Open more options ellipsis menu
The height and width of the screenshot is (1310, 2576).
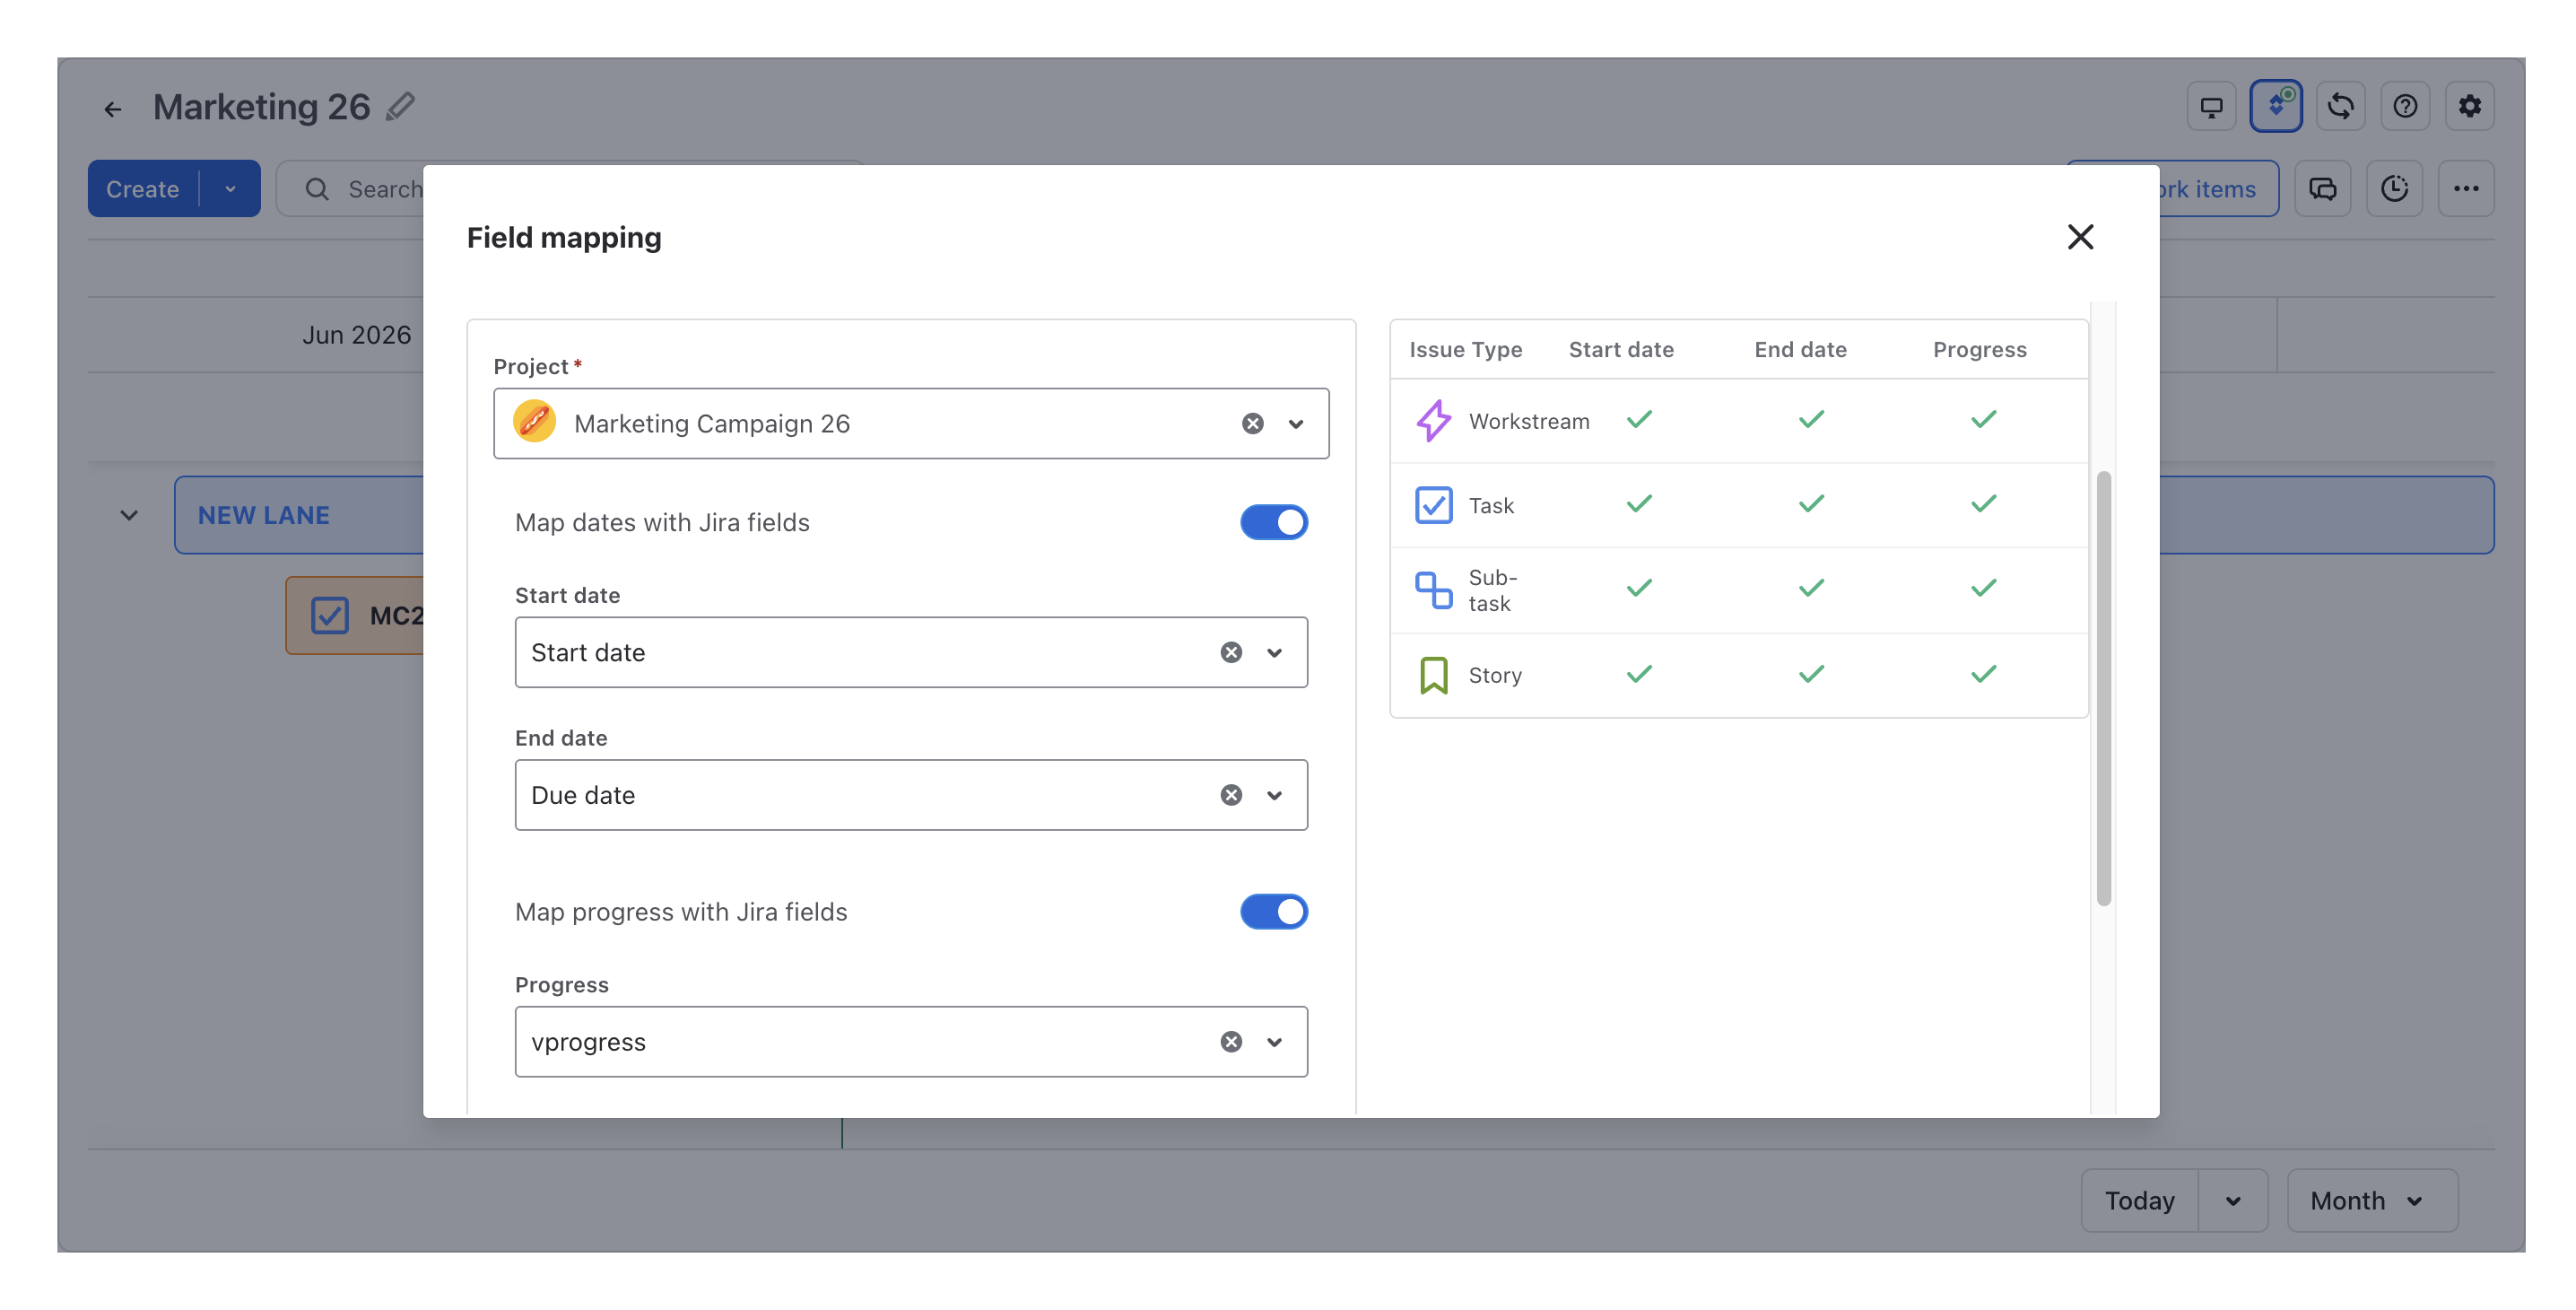[2466, 189]
